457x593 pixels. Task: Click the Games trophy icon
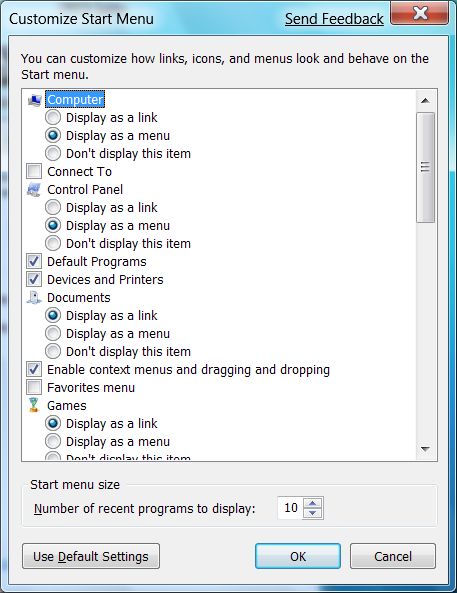point(34,405)
